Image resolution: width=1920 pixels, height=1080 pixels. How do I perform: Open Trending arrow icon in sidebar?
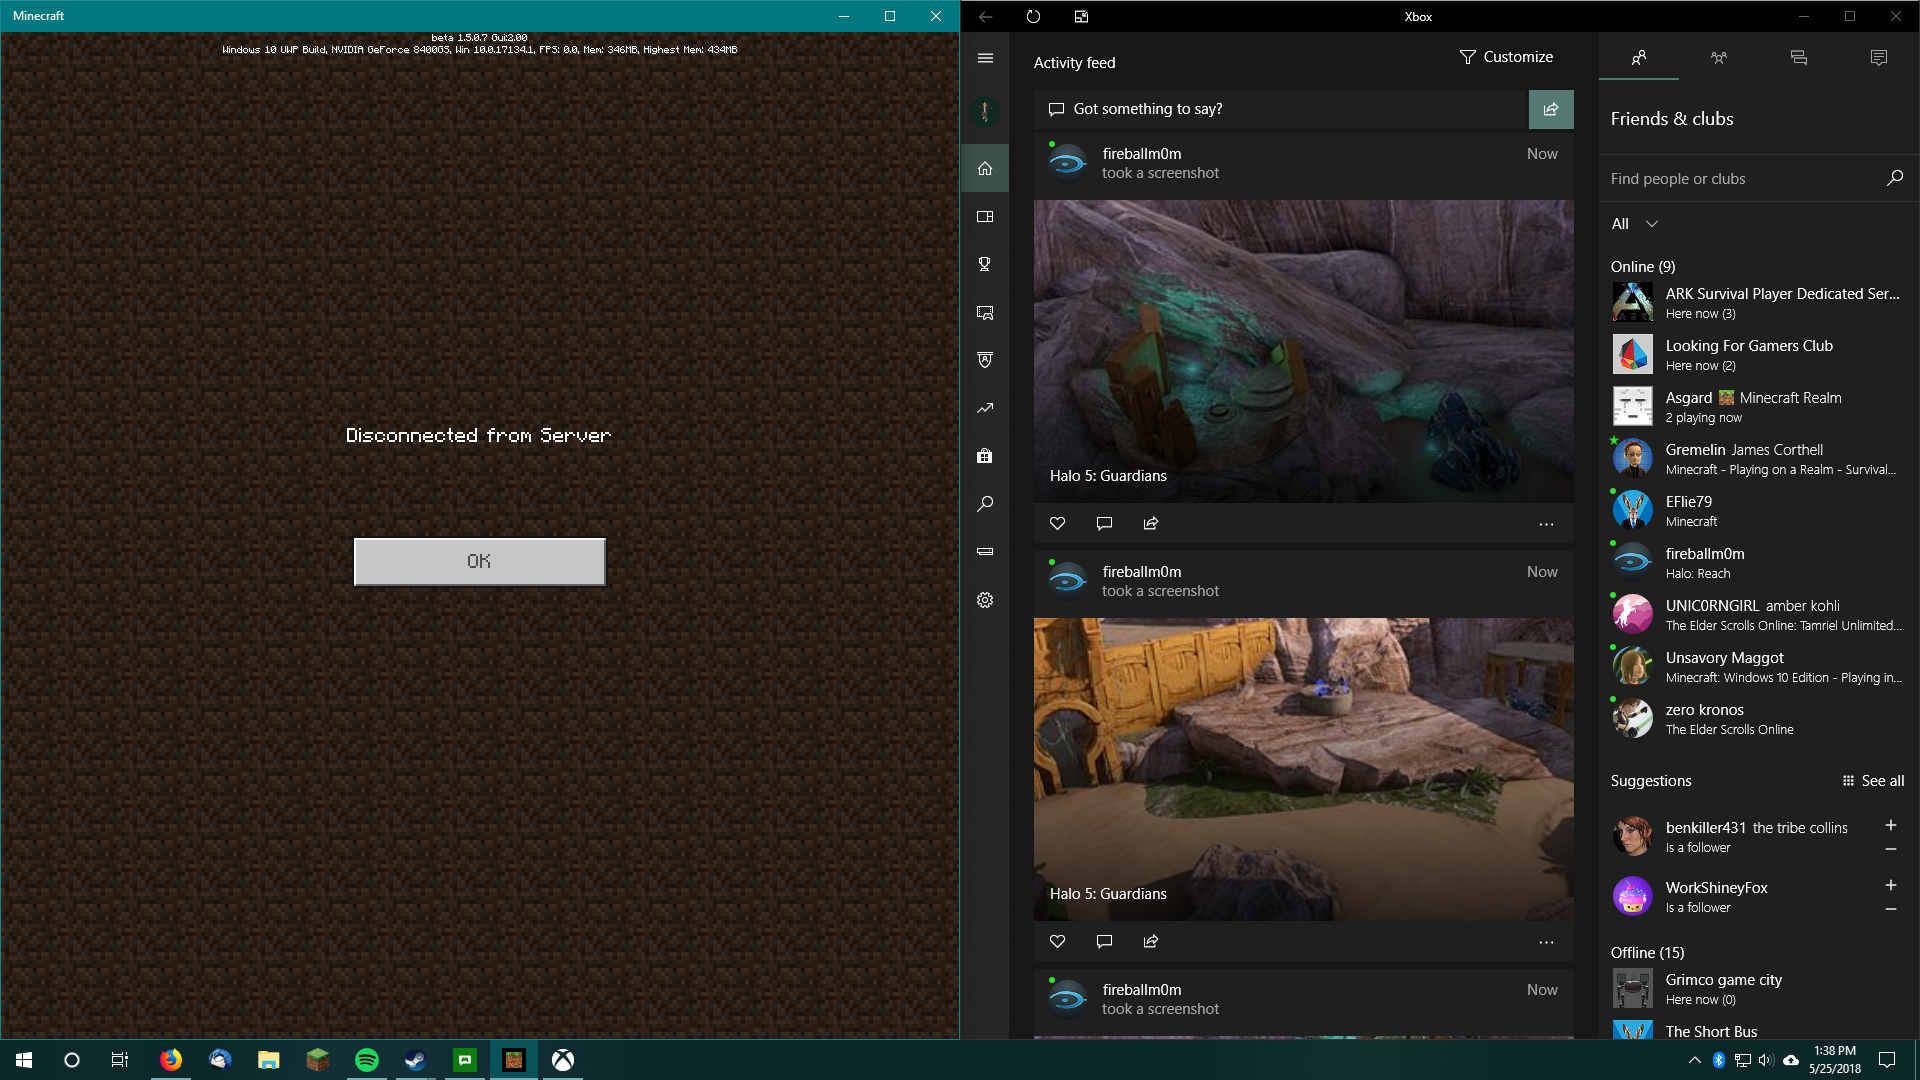click(985, 408)
